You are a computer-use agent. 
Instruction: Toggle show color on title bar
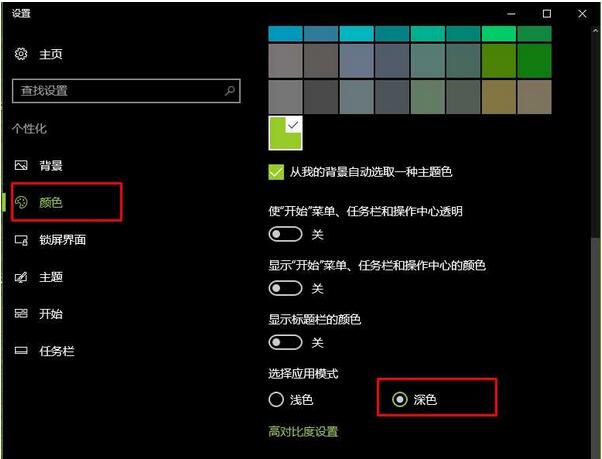285,342
